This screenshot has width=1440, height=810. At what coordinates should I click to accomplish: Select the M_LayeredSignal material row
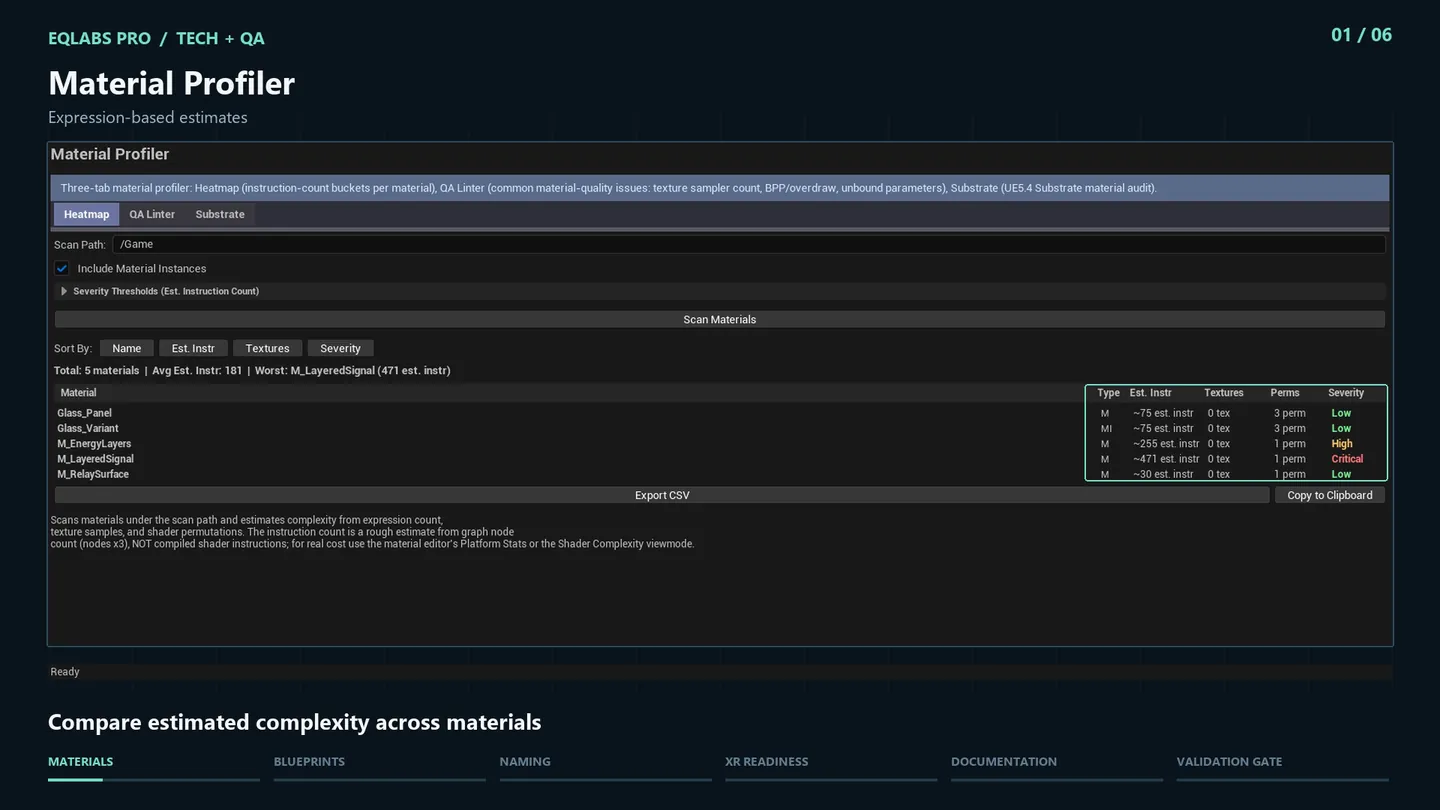tap(720, 459)
